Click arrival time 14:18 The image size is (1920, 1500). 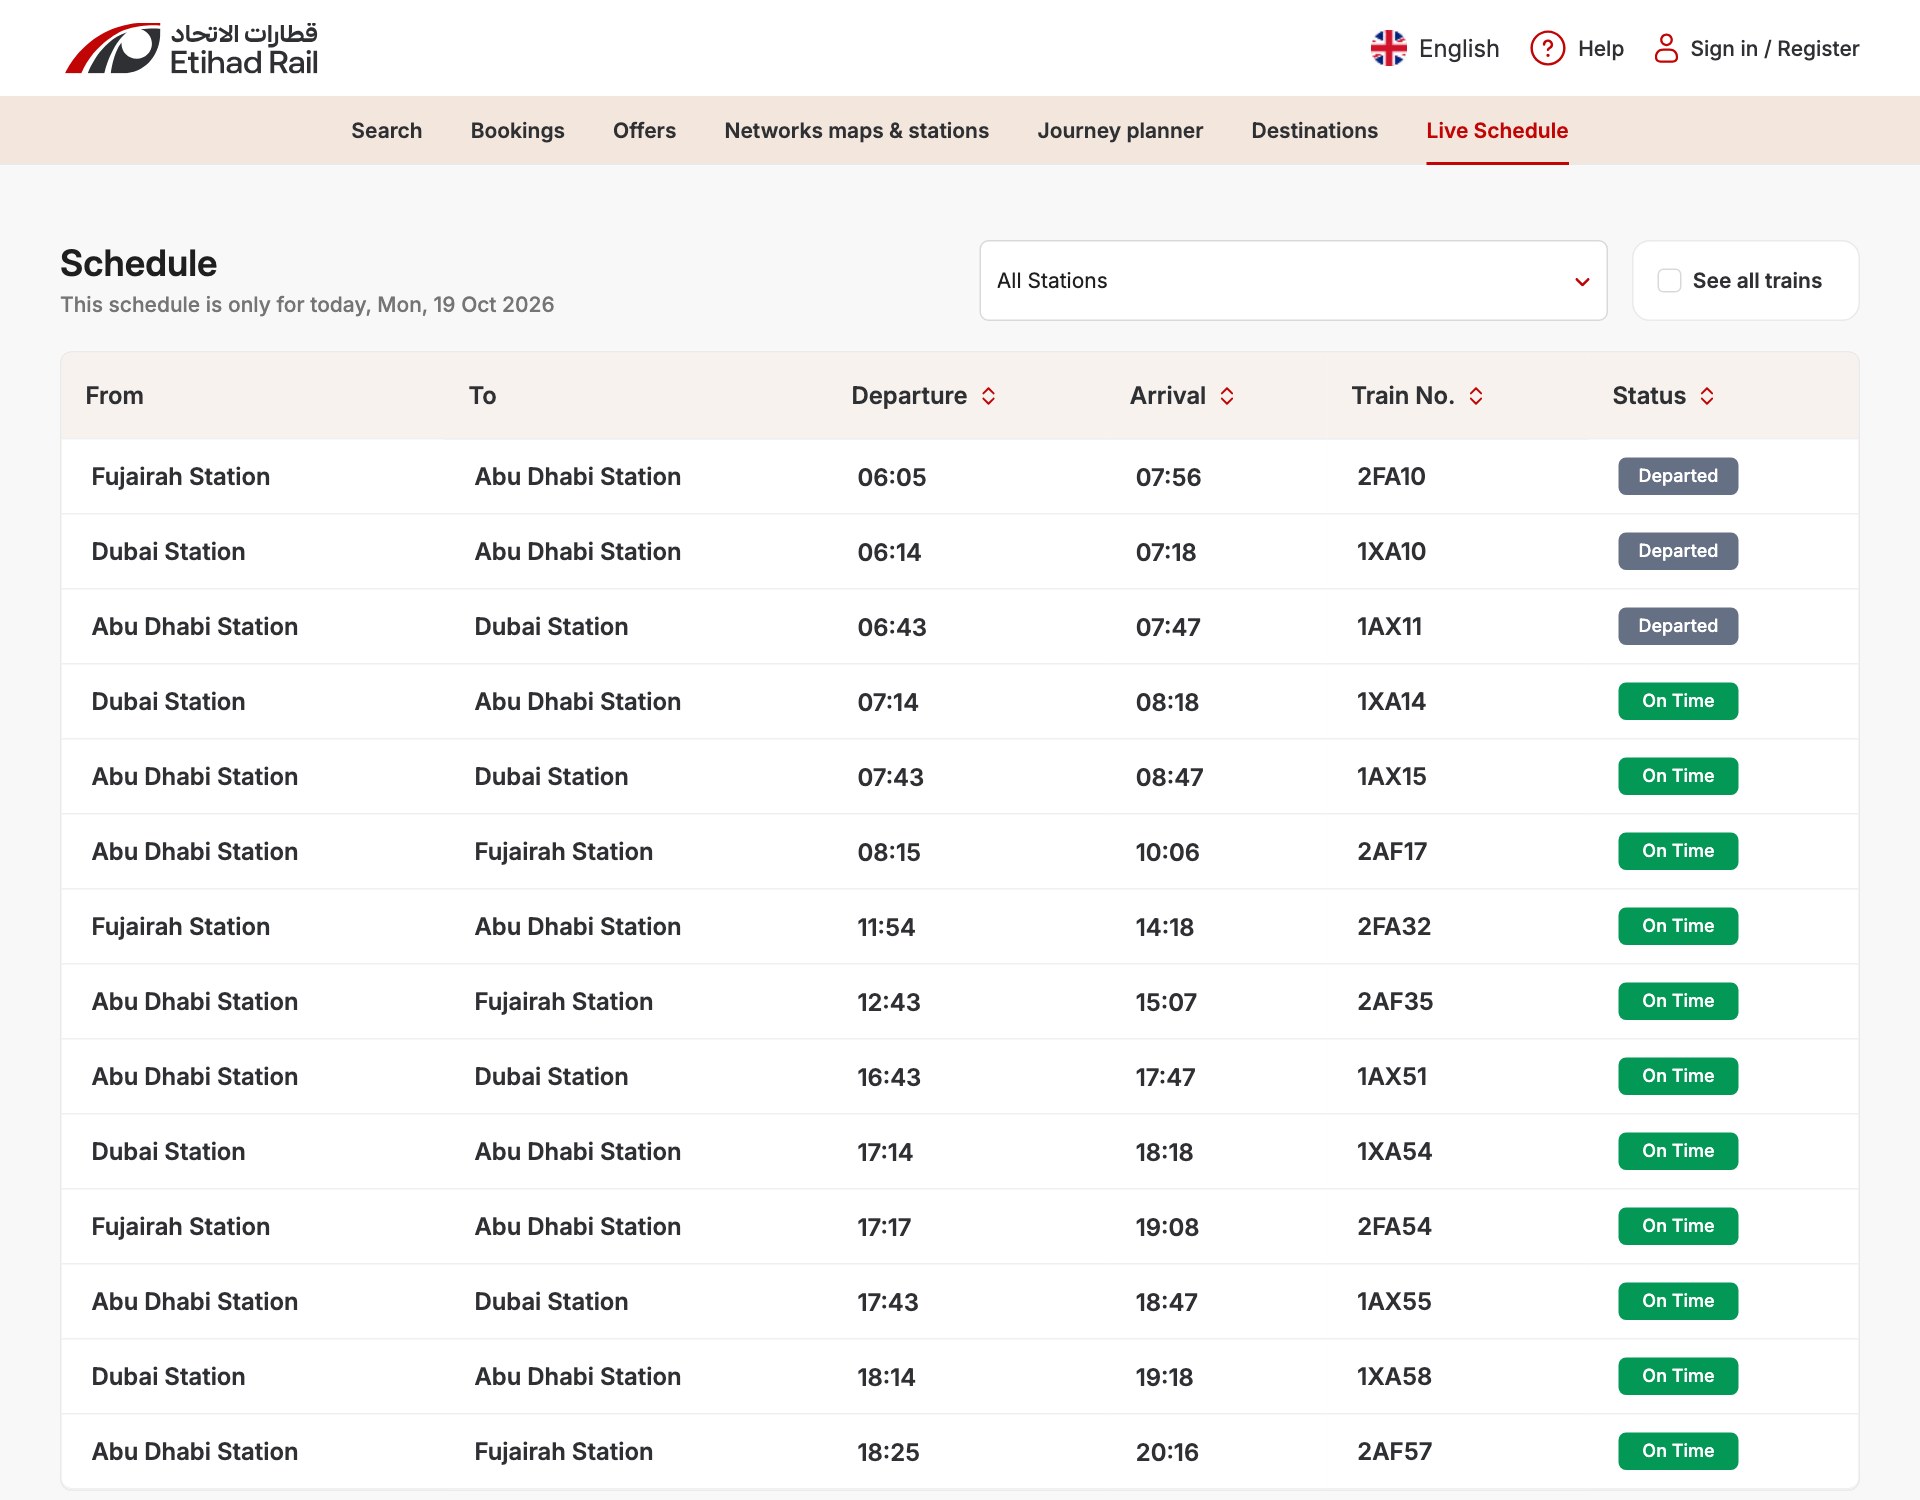click(x=1164, y=927)
